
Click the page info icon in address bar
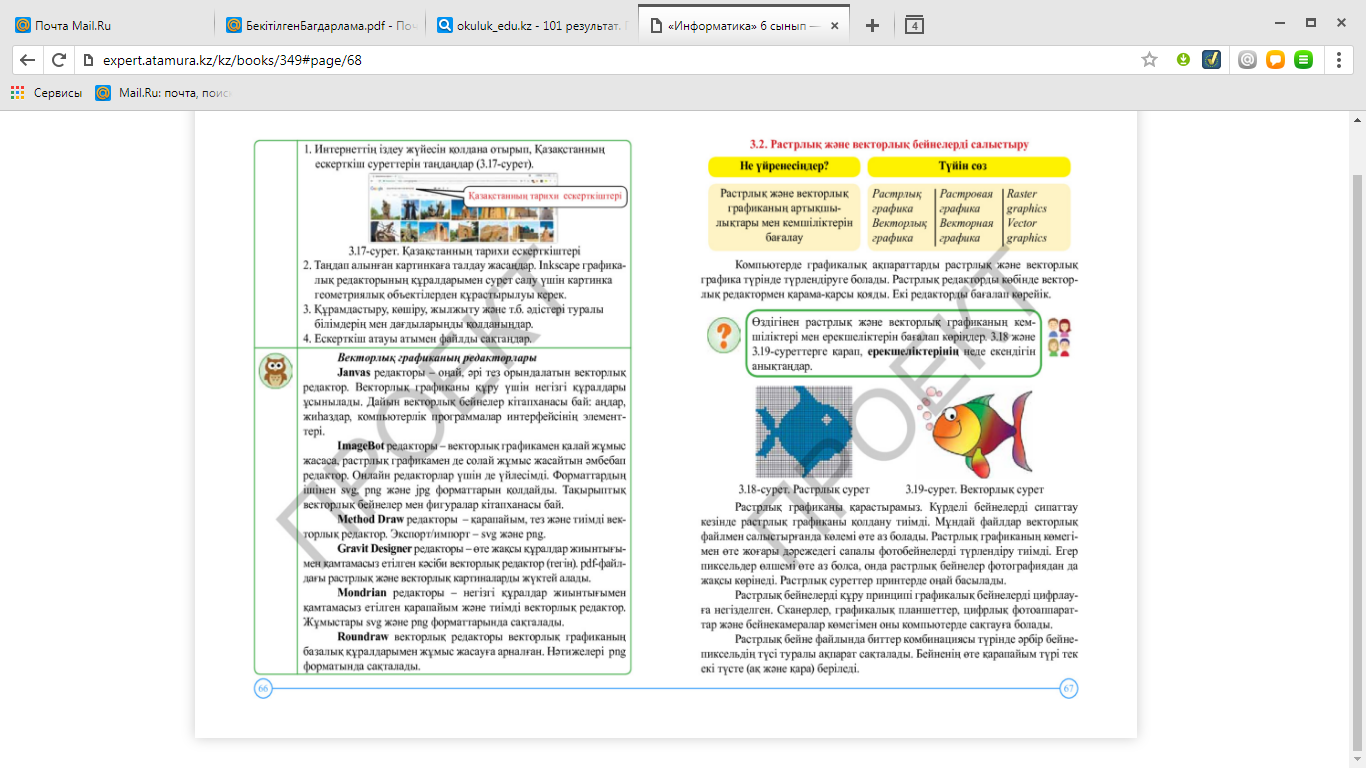[x=88, y=60]
